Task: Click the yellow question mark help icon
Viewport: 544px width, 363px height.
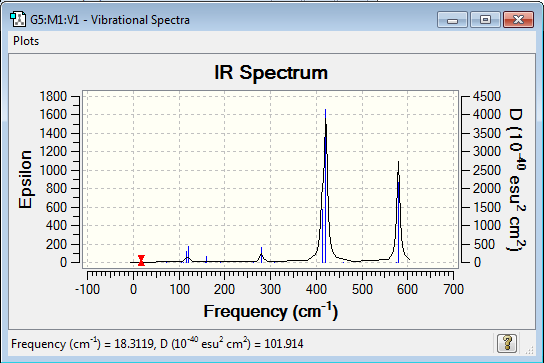Action: pos(507,343)
